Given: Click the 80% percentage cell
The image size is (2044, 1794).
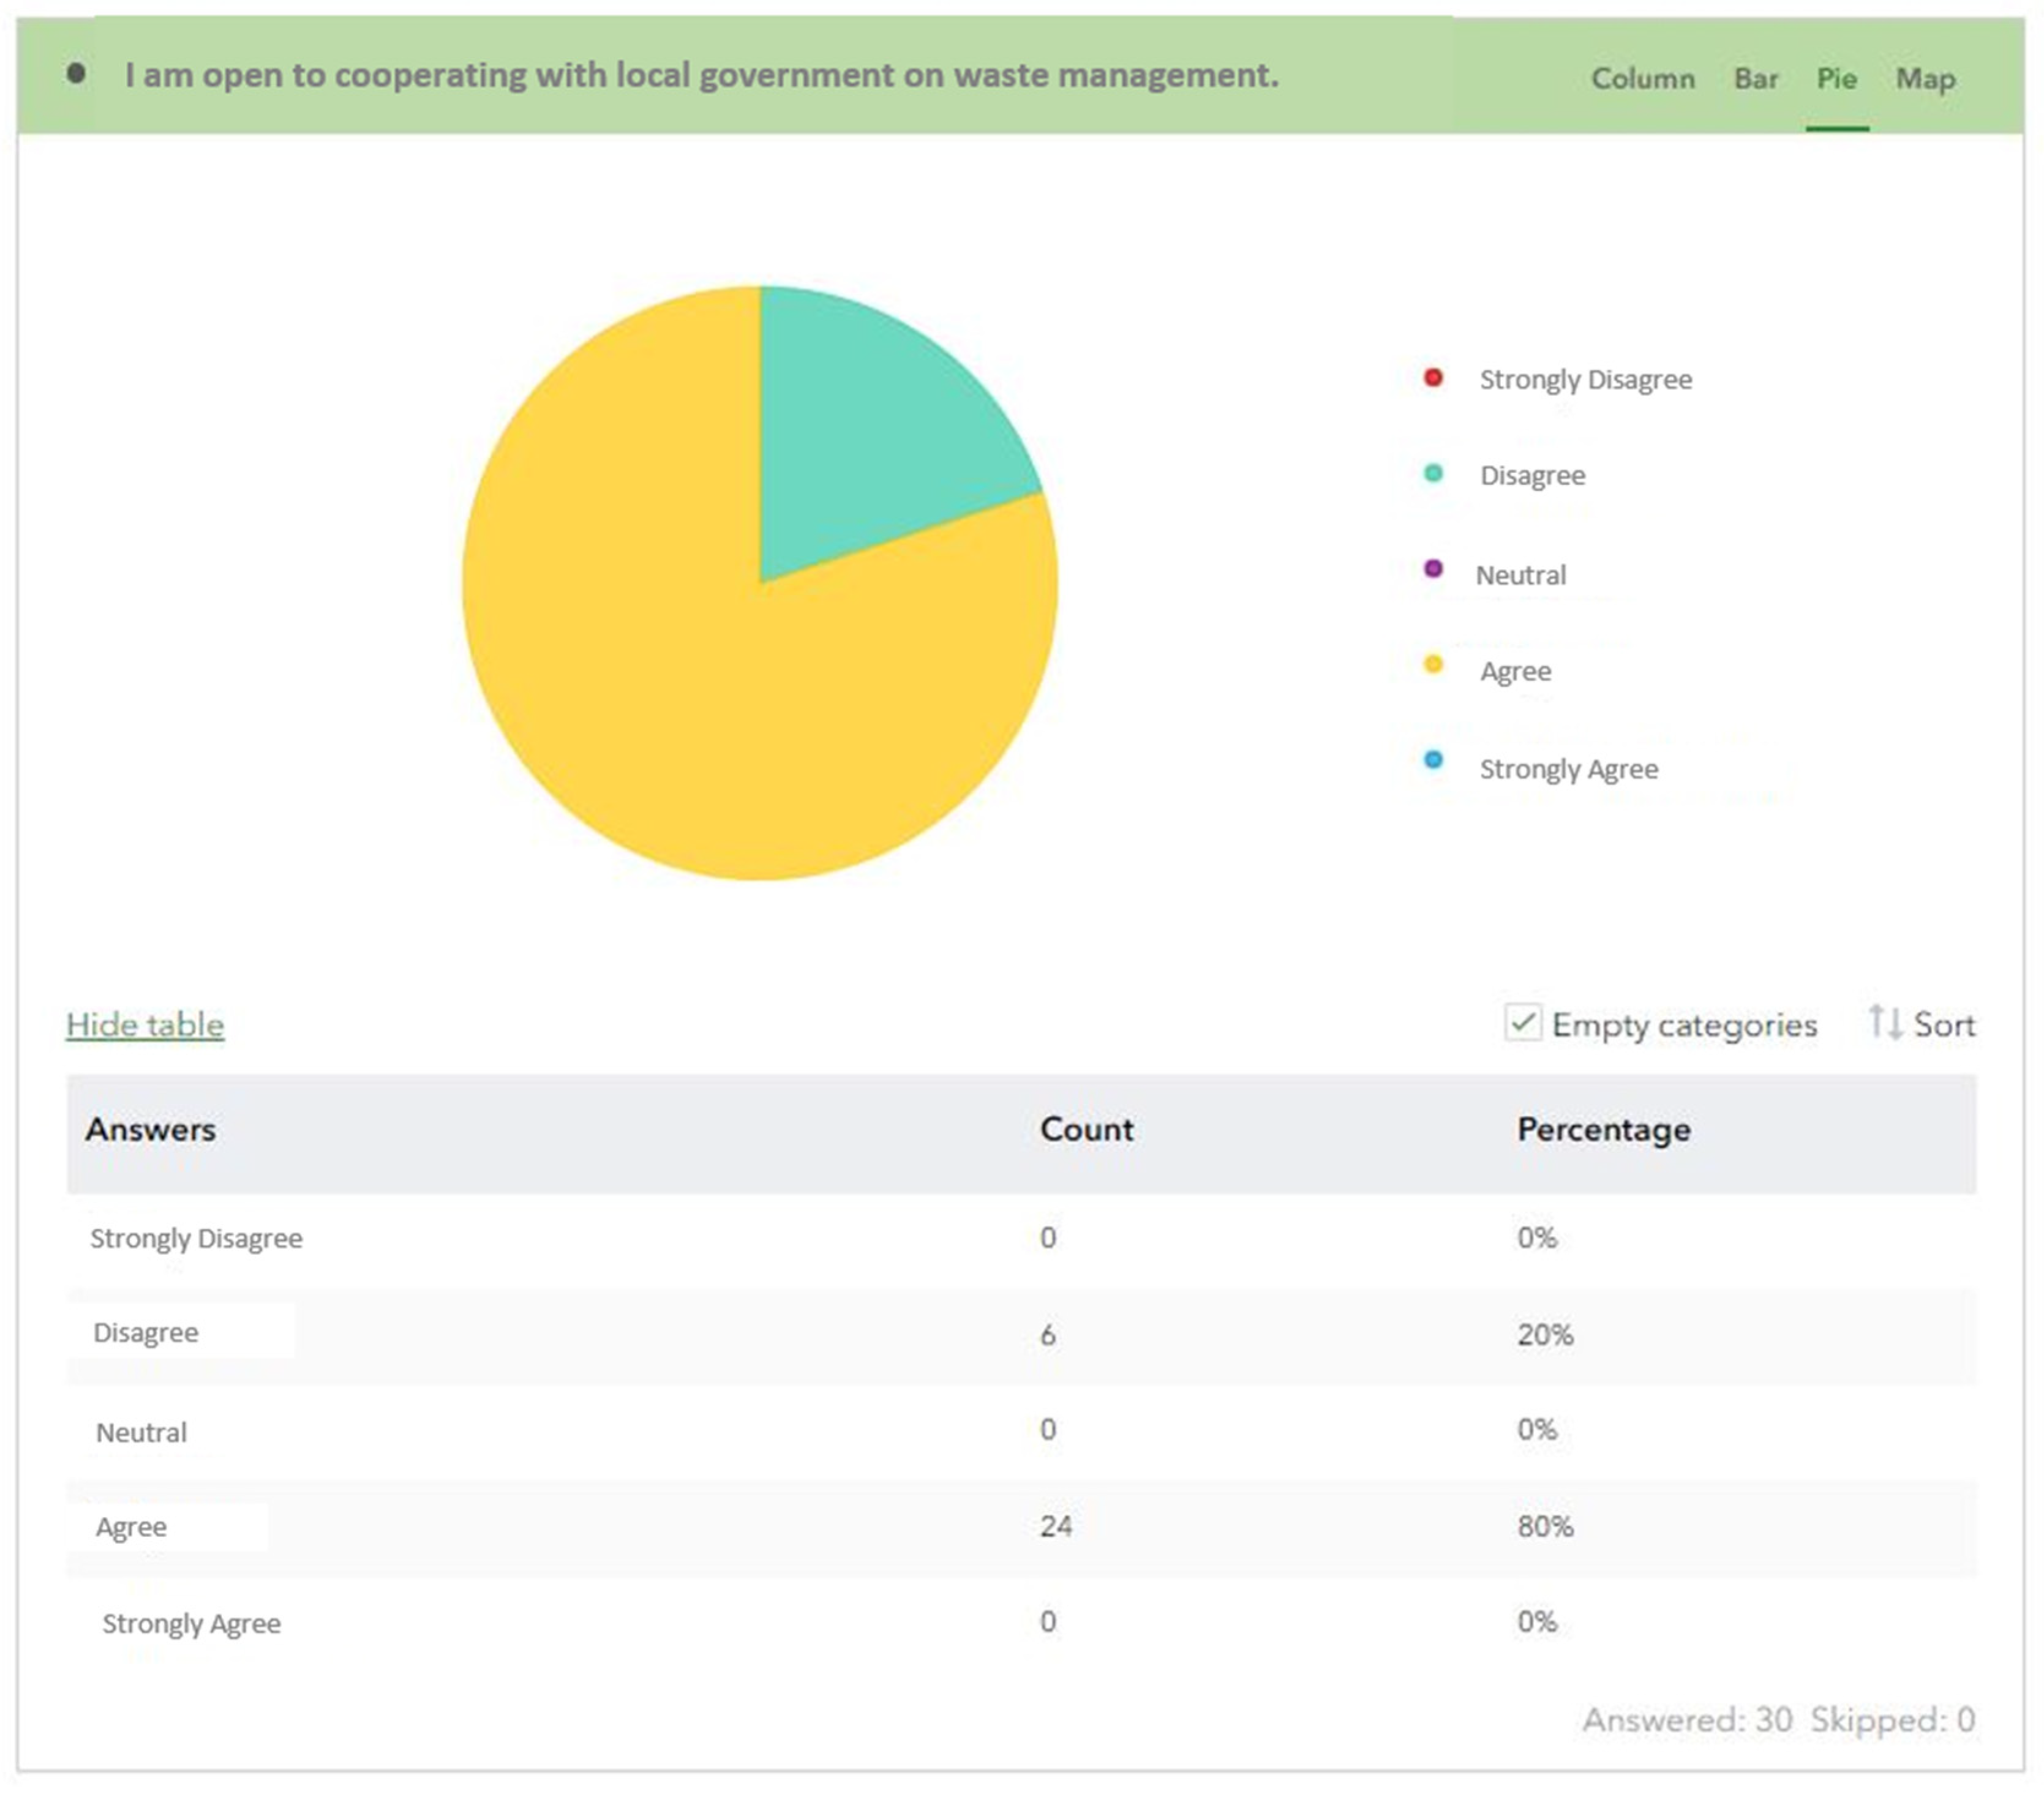Looking at the screenshot, I should (x=1545, y=1526).
